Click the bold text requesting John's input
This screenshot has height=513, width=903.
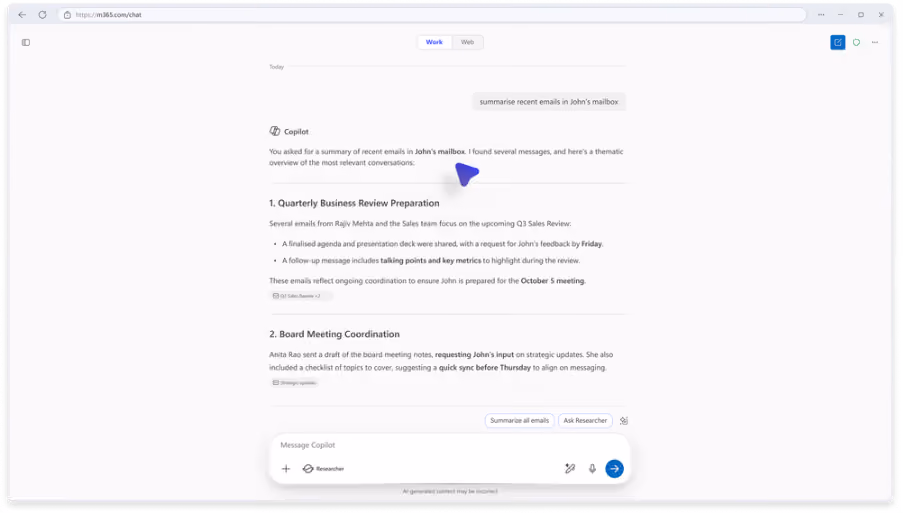coord(474,355)
